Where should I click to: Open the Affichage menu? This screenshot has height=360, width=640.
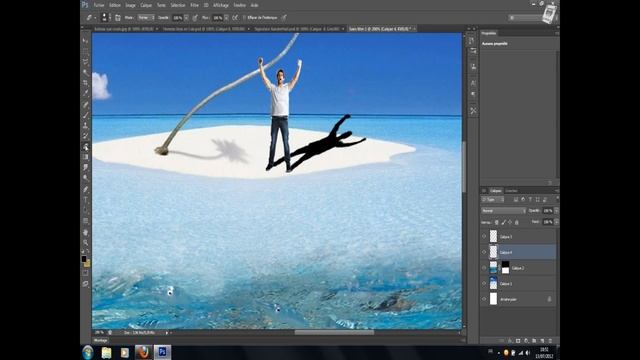[221, 5]
